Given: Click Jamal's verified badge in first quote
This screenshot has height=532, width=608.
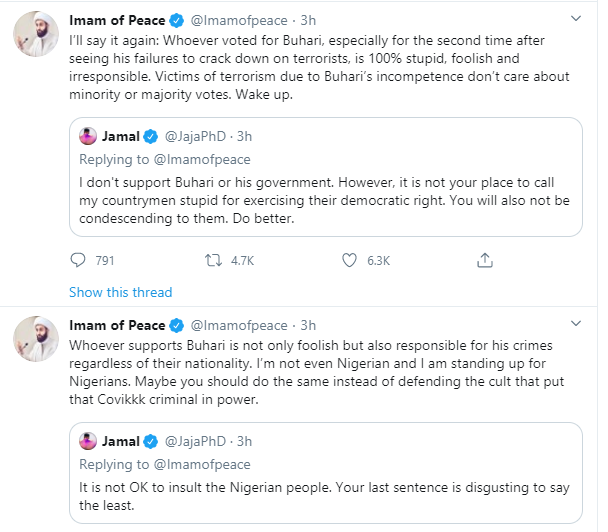Looking at the screenshot, I should 150,136.
